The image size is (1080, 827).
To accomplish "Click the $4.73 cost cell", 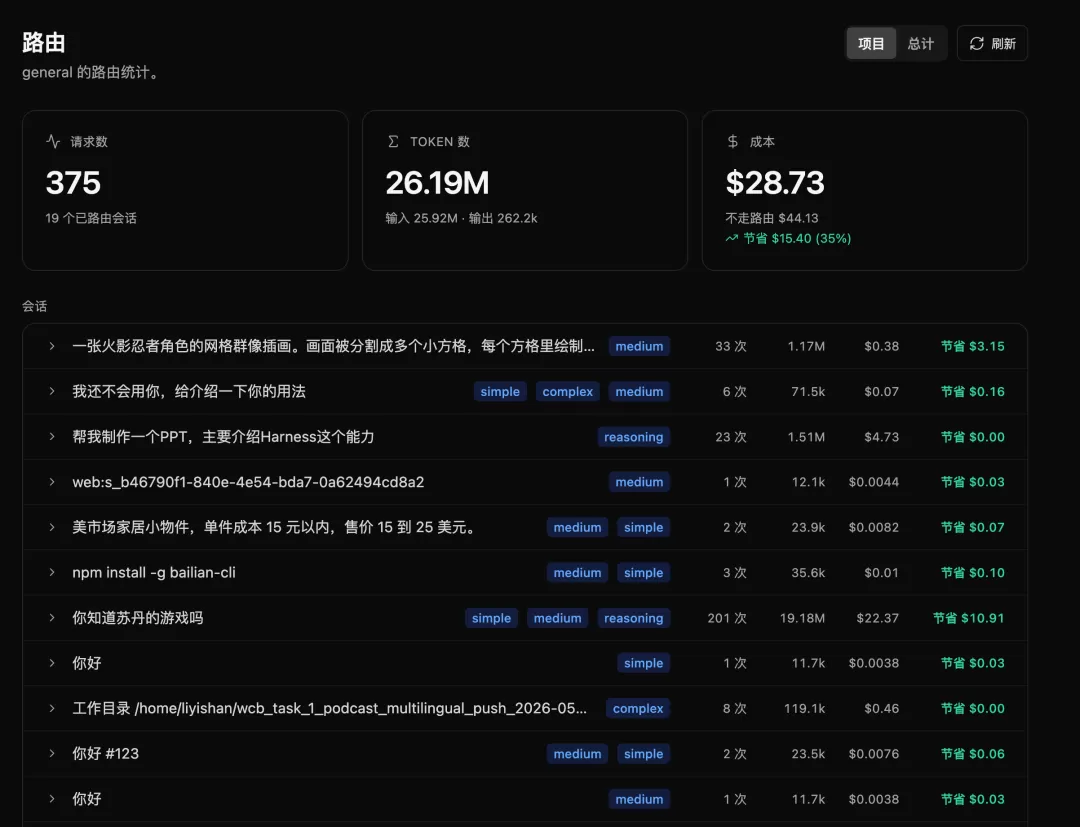I will tap(882, 437).
